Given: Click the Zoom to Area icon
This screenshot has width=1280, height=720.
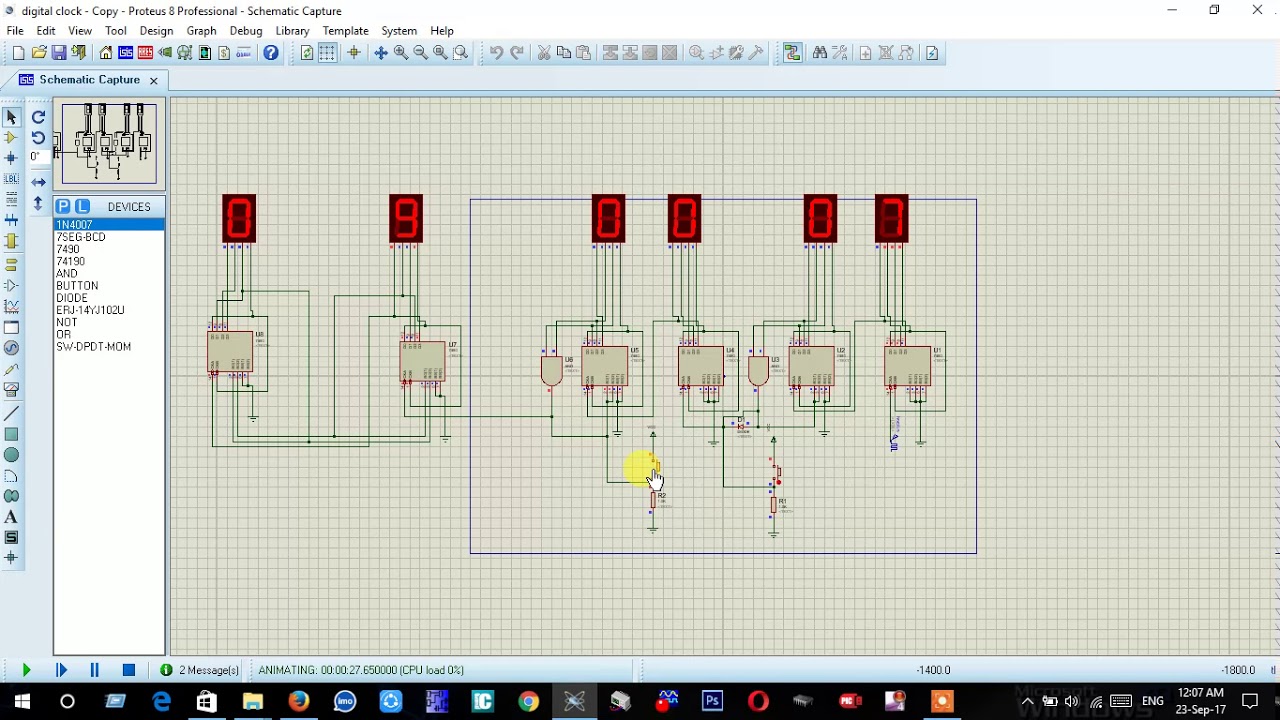Looking at the screenshot, I should tap(461, 53).
